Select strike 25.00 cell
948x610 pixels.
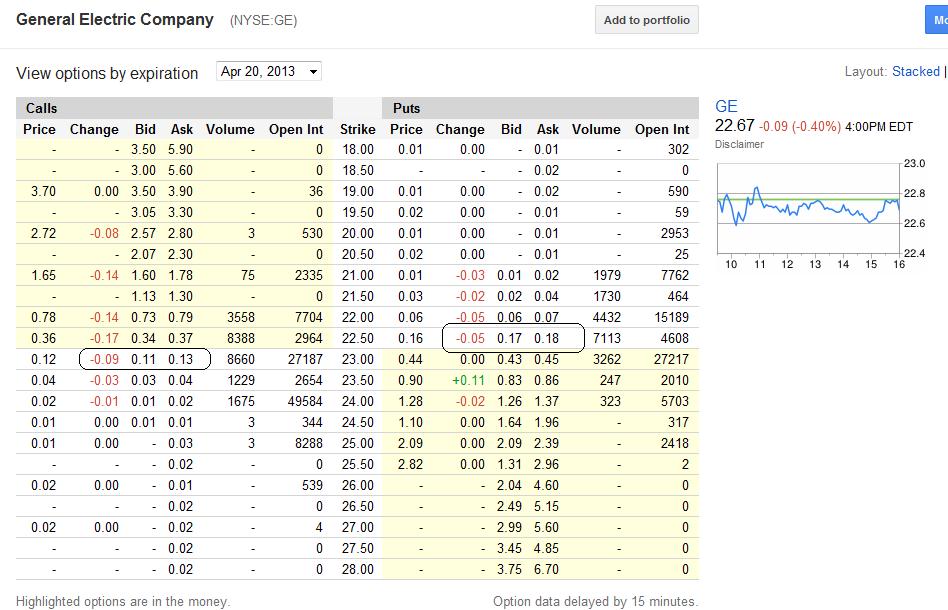tap(358, 444)
